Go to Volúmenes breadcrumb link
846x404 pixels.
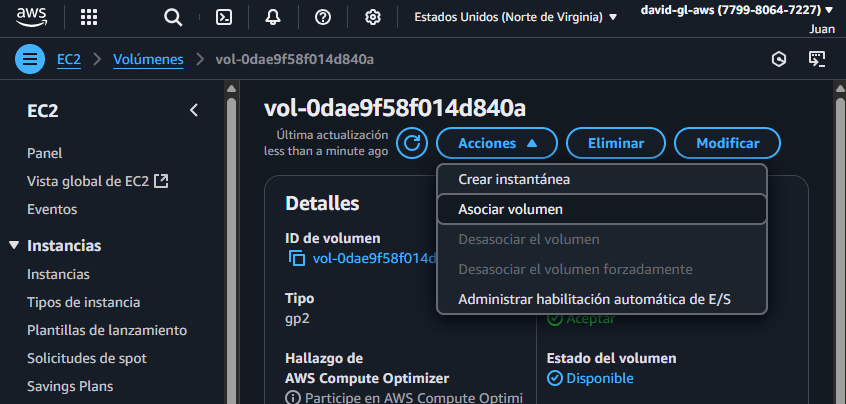[148, 59]
